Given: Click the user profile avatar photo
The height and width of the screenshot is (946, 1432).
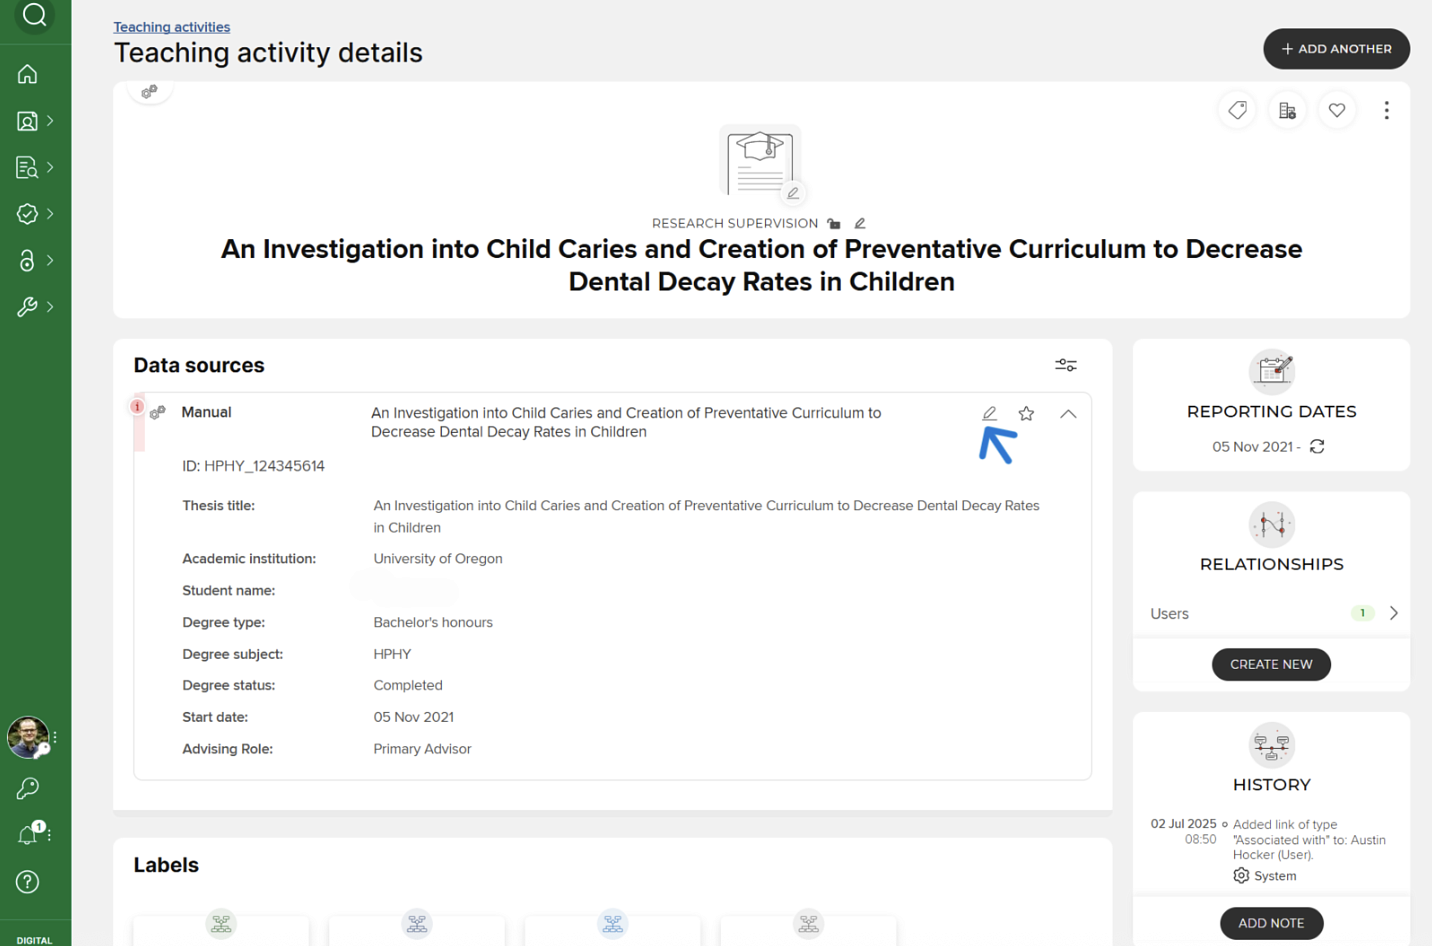Looking at the screenshot, I should tap(27, 737).
